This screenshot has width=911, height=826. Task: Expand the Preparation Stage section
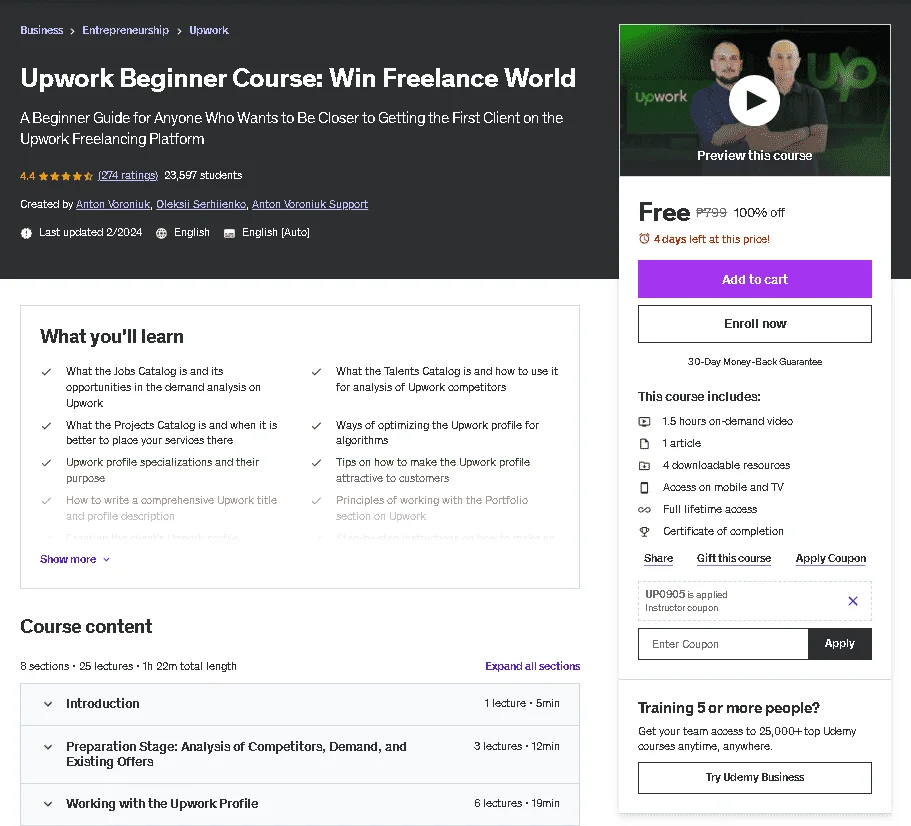300,754
